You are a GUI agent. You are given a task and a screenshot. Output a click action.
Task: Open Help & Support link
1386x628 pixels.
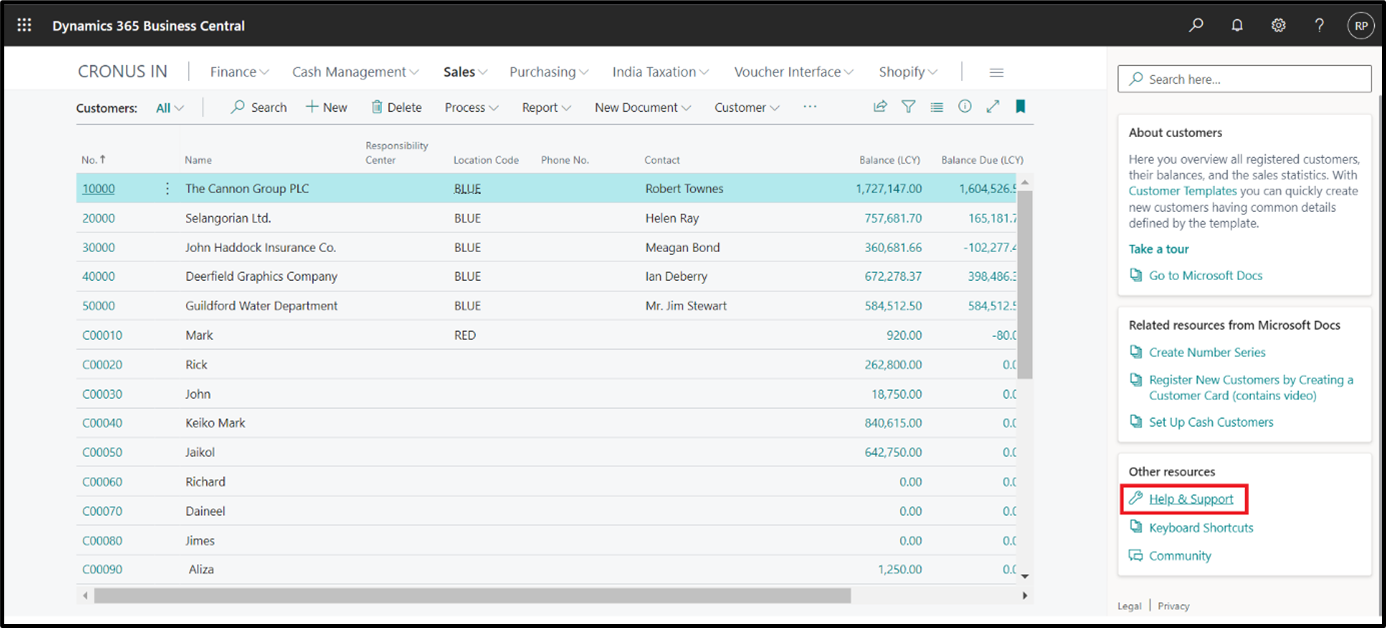tap(1191, 499)
